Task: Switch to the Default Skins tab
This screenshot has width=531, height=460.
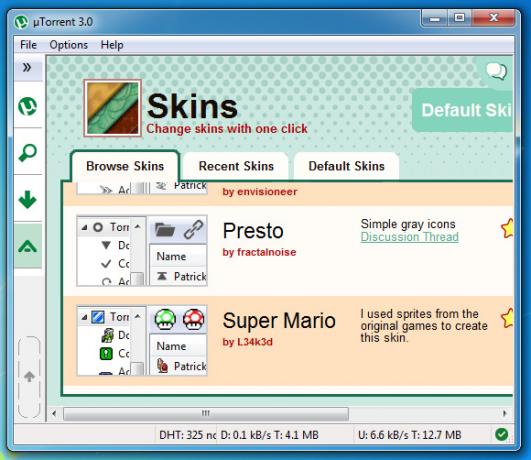Action: tap(346, 166)
